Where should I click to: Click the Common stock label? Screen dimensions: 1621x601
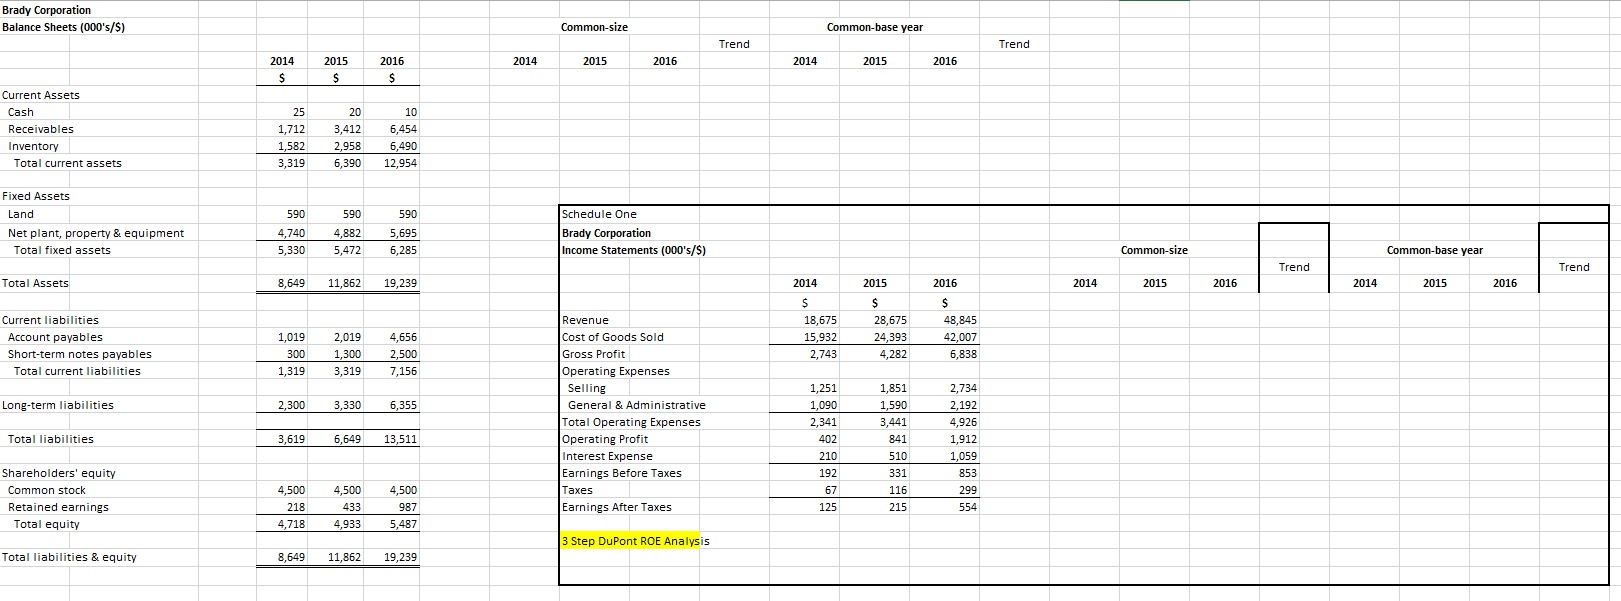pos(47,490)
